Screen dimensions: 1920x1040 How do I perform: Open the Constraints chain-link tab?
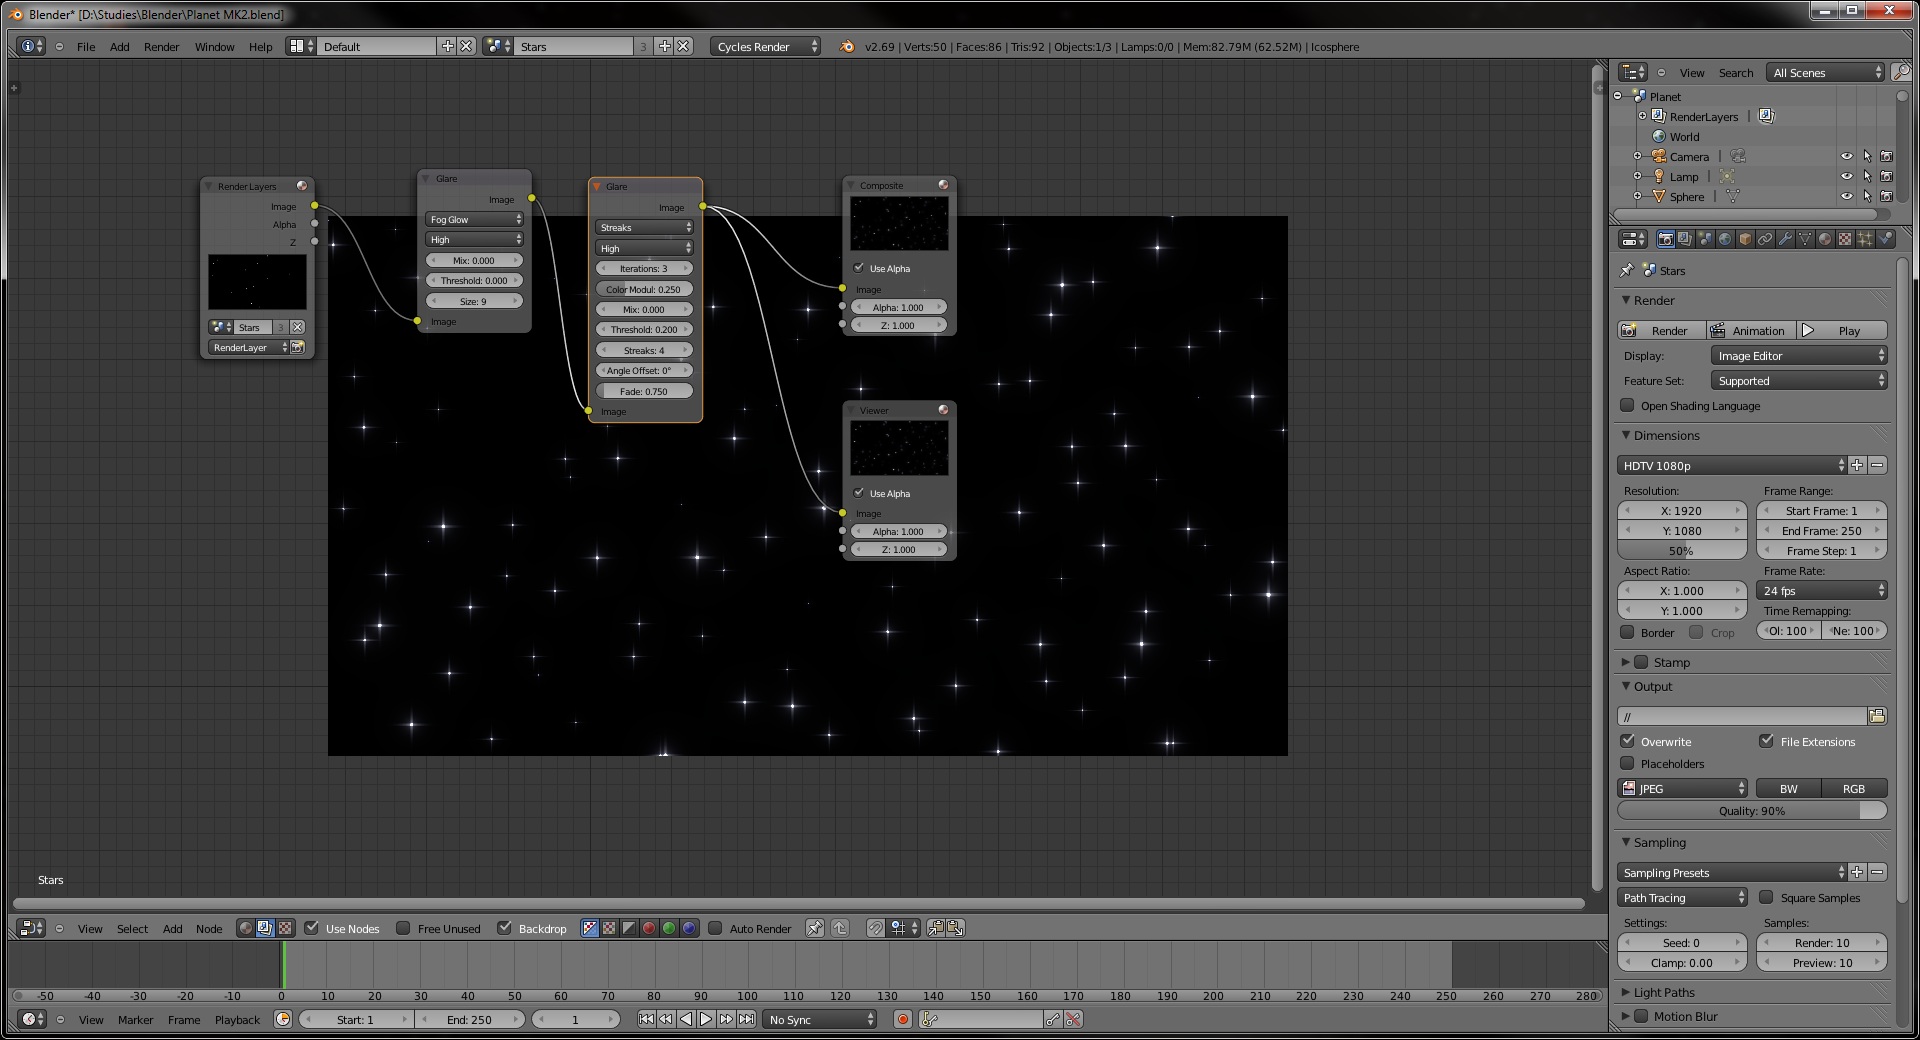pyautogui.click(x=1765, y=239)
